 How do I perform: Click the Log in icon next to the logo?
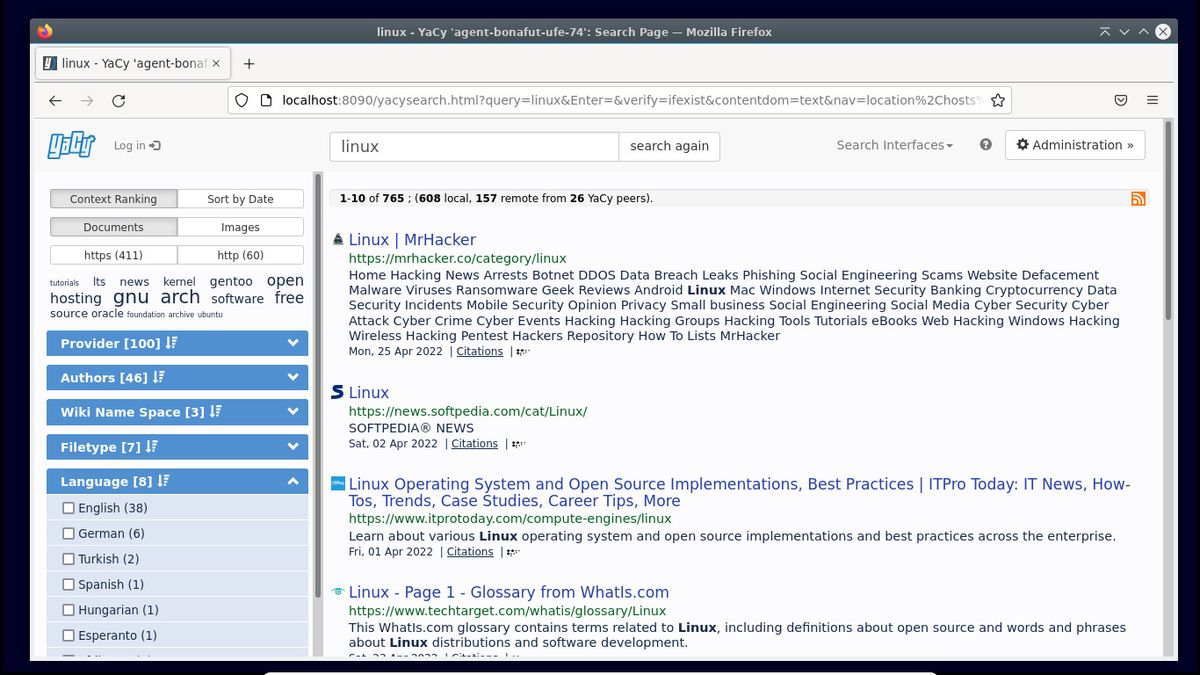[x=137, y=145]
